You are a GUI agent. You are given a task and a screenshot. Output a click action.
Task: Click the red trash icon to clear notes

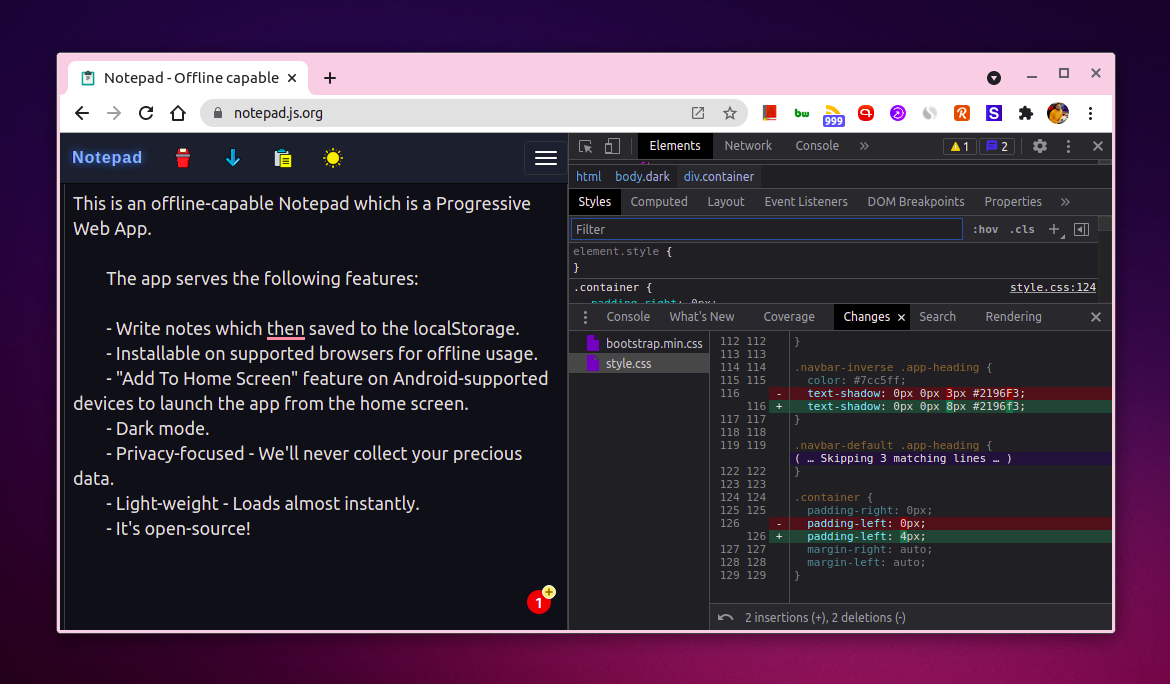[x=183, y=158]
